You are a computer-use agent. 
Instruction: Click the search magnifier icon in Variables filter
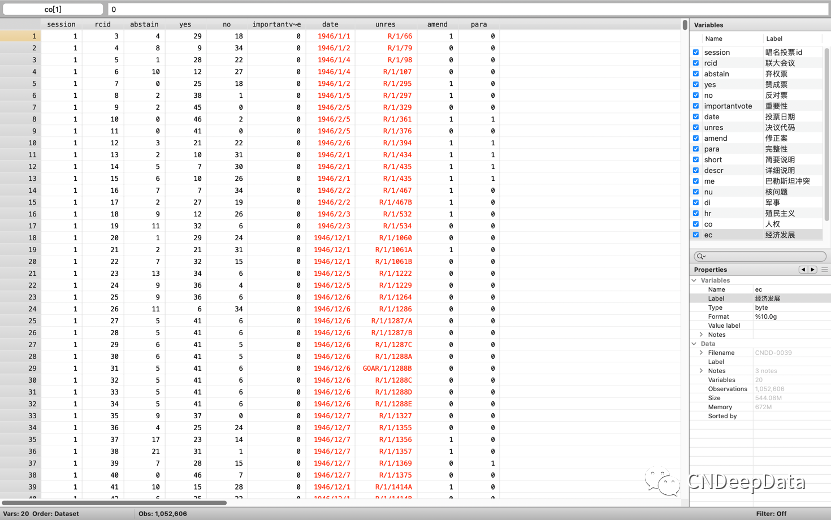tap(700, 256)
